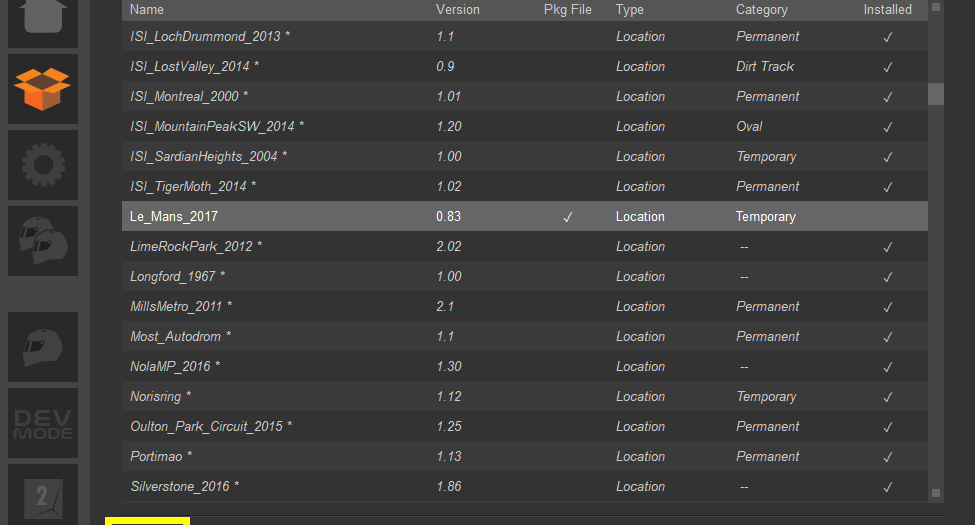Click installed checkmark for Portimao
The width and height of the screenshot is (975, 525).
[x=887, y=457]
